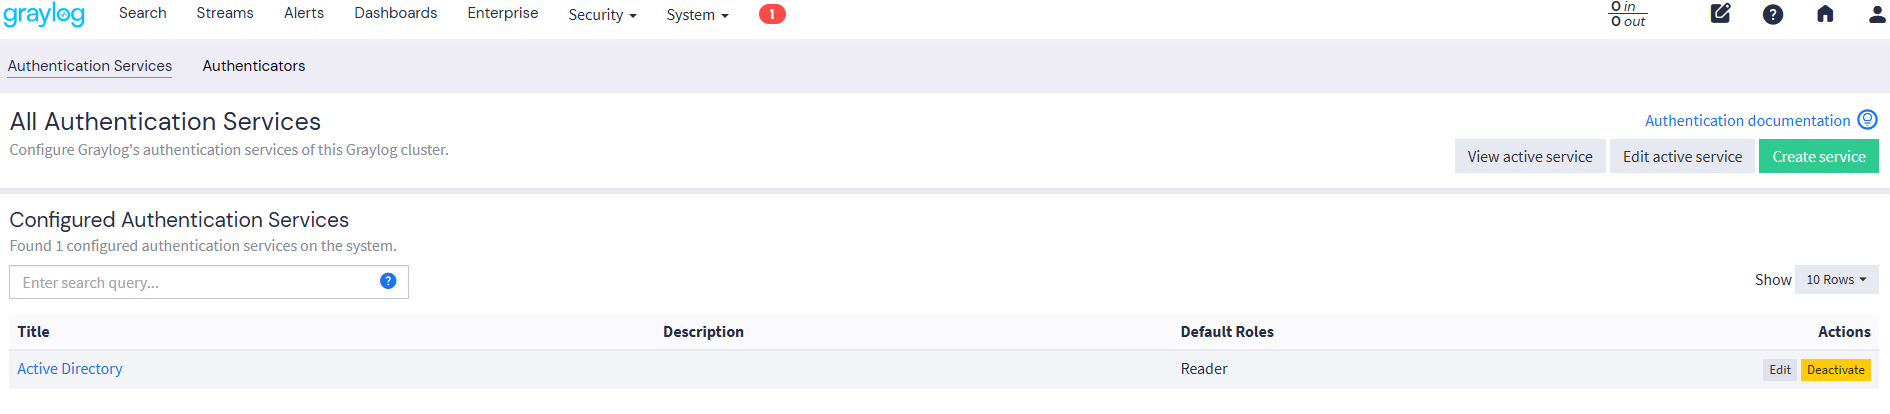The width and height of the screenshot is (1890, 414).
Task: Open the 10 Rows page size dropdown
Action: (x=1836, y=280)
